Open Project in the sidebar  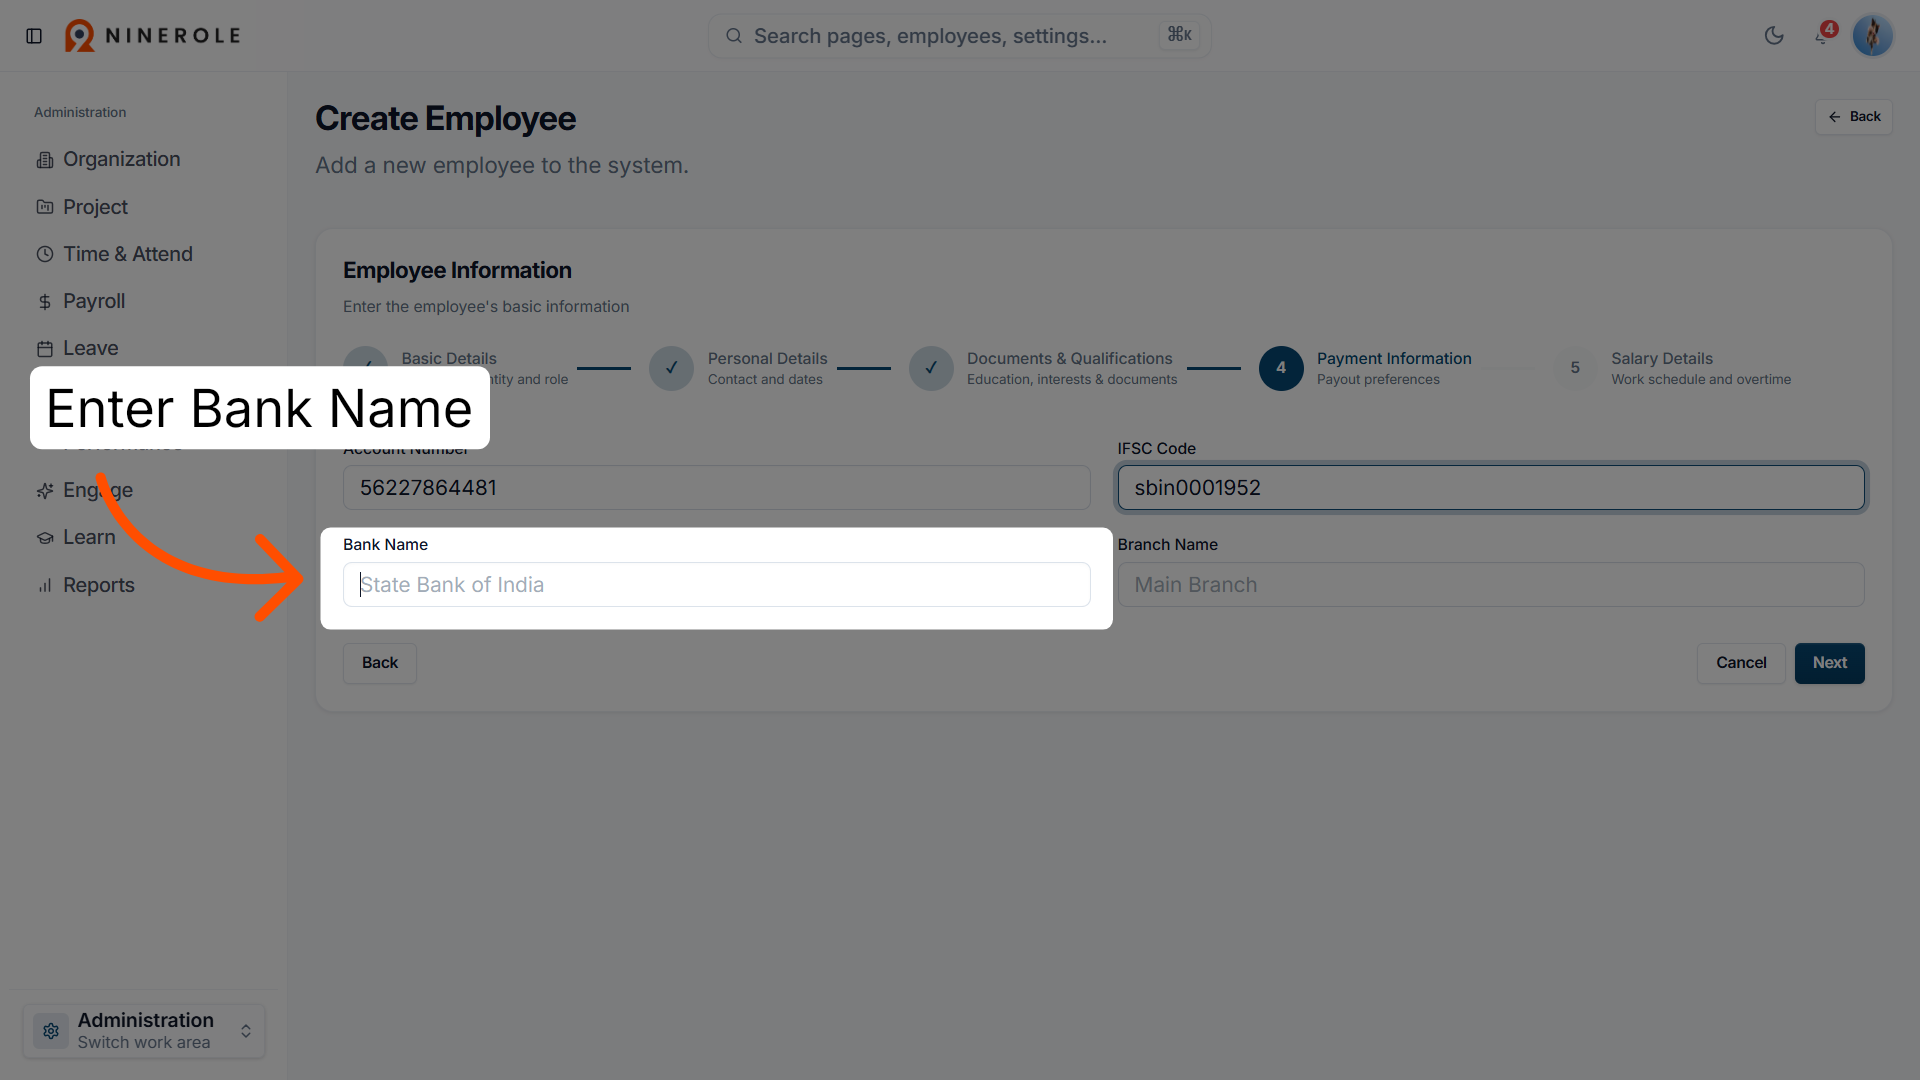(96, 207)
